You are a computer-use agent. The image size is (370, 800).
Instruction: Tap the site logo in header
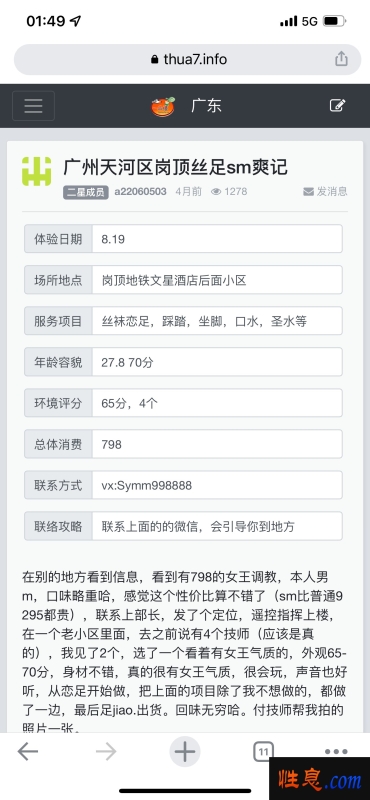coord(163,106)
